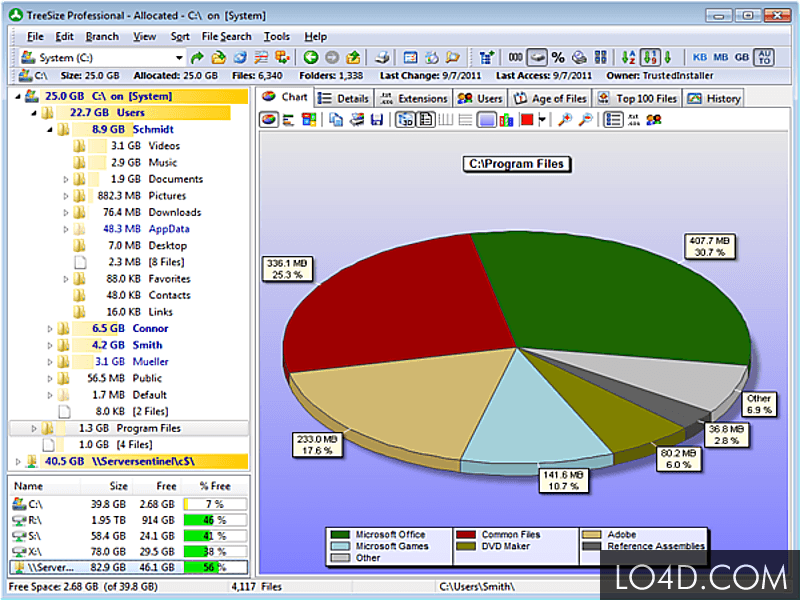Open the System (C:) drive dropdown
The height and width of the screenshot is (600, 800).
point(179,58)
